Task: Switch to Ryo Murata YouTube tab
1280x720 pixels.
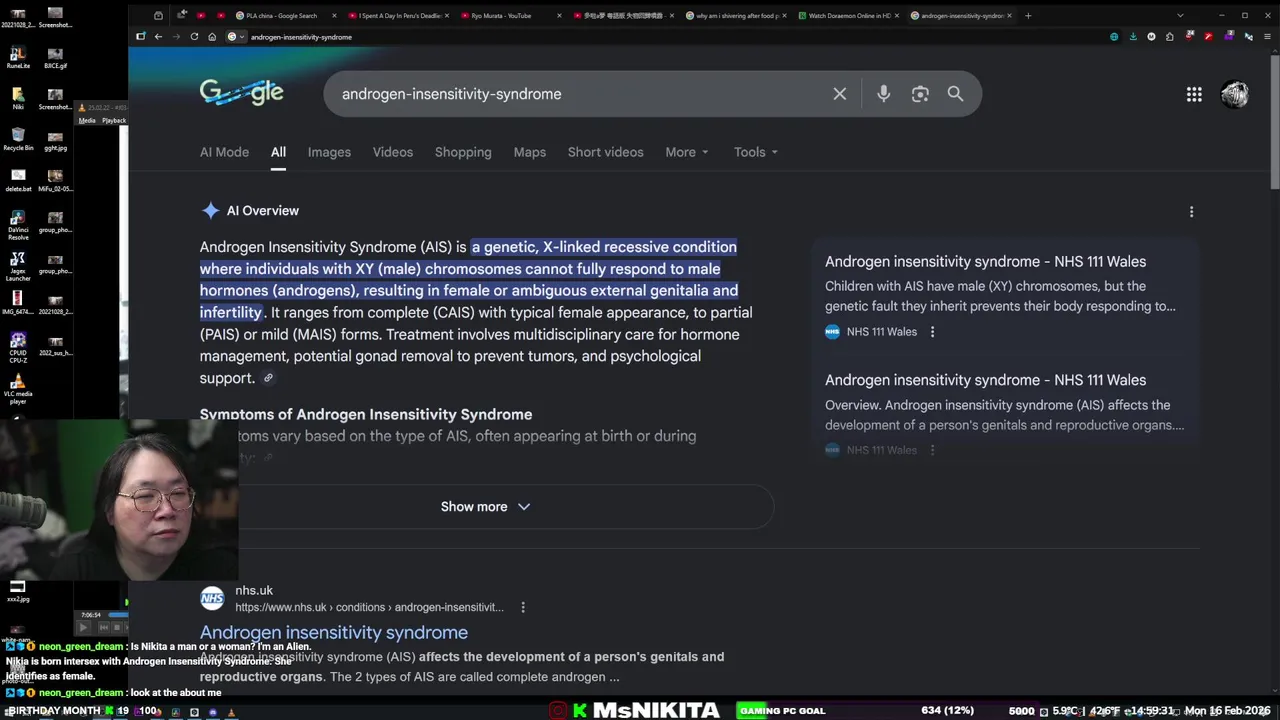Action: [x=511, y=15]
